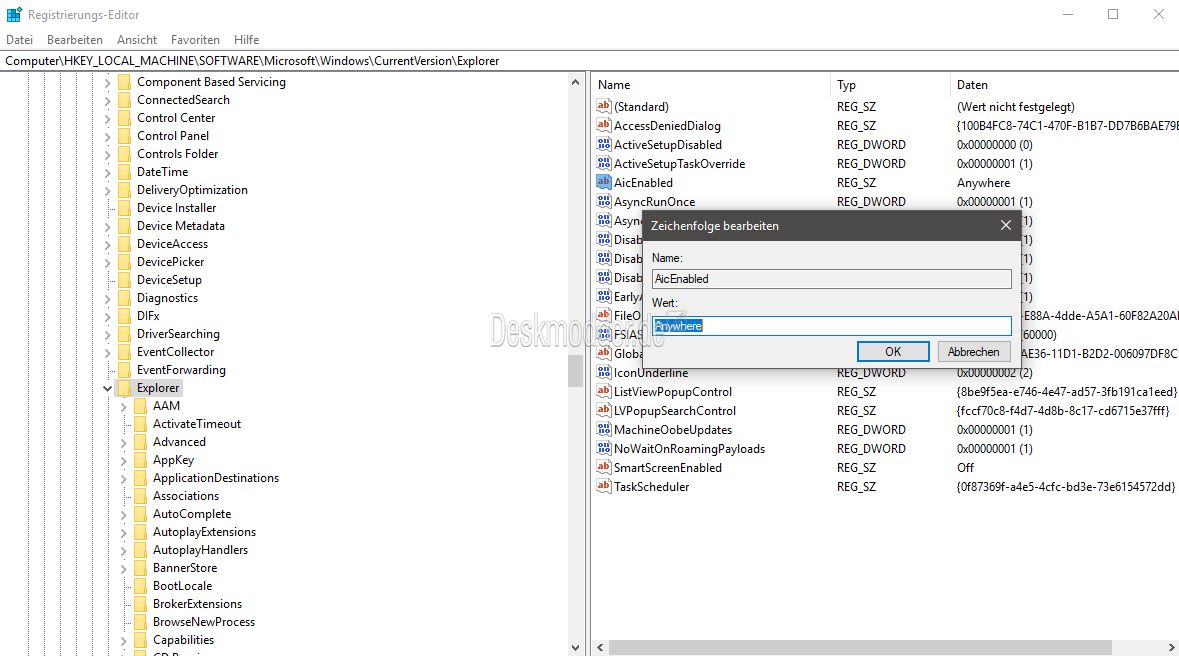Select the AsyncRunOnce DWORD icon

(603, 201)
